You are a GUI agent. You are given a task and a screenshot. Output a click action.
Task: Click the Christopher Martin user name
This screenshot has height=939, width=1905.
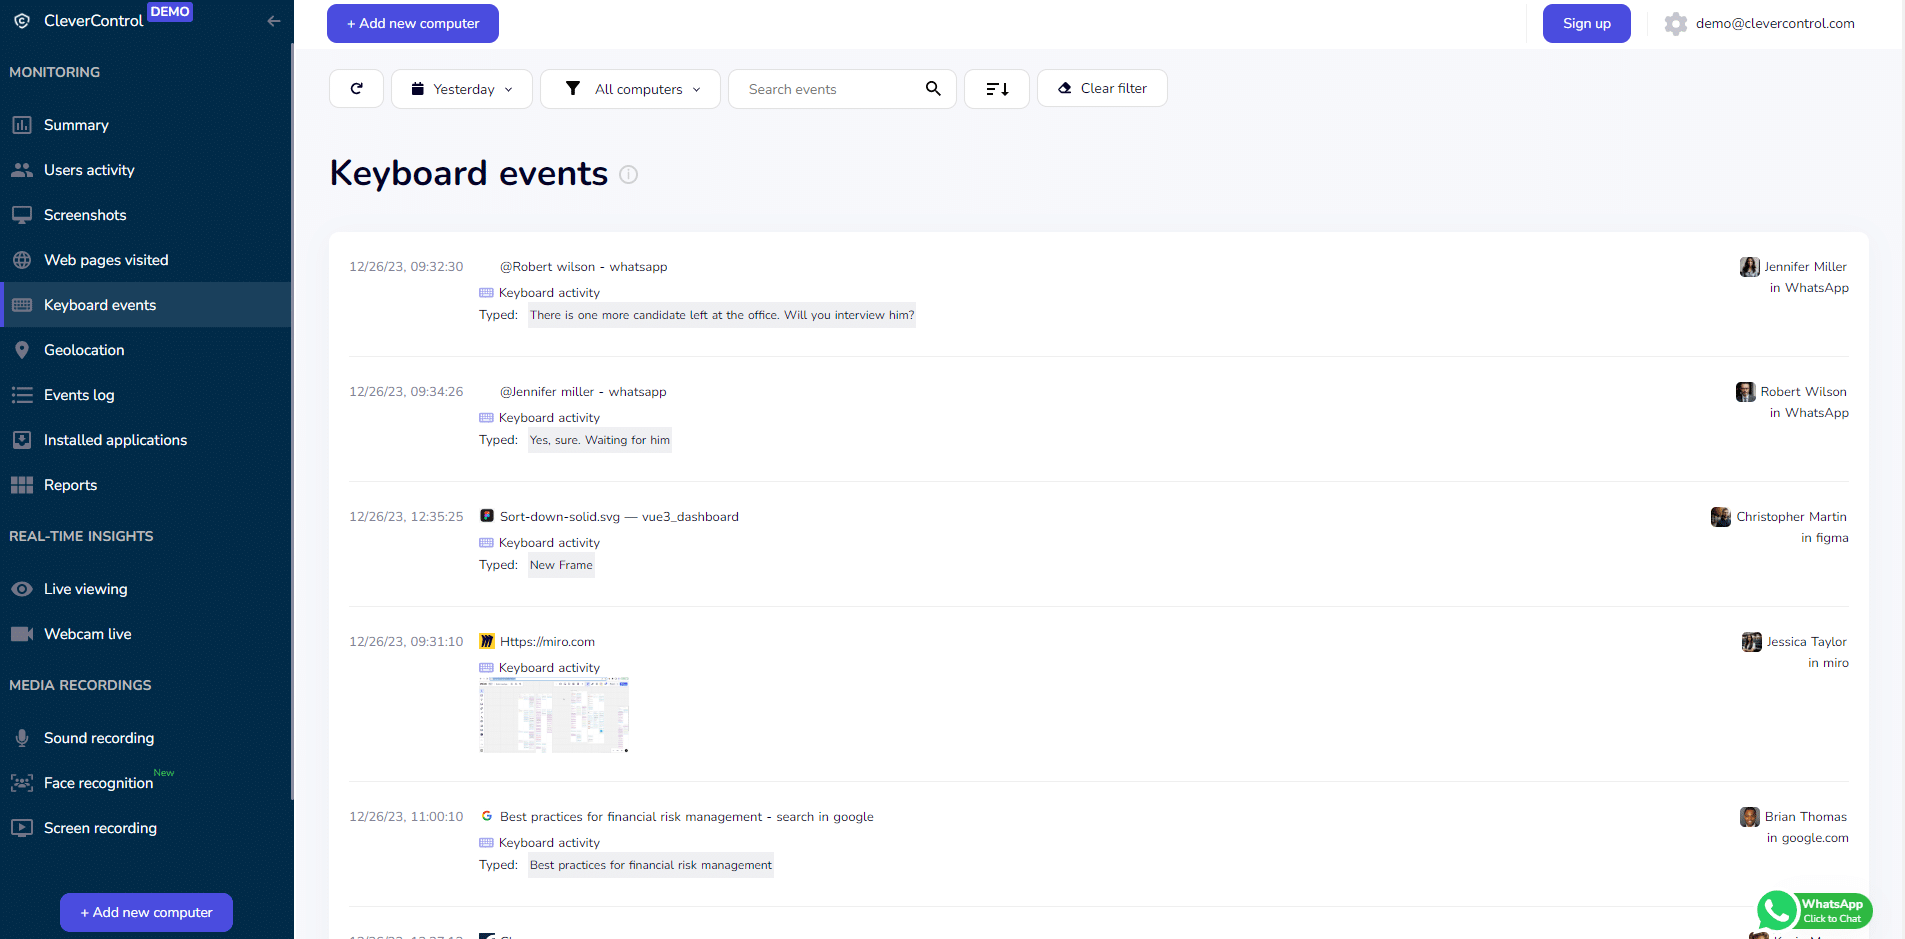point(1791,517)
